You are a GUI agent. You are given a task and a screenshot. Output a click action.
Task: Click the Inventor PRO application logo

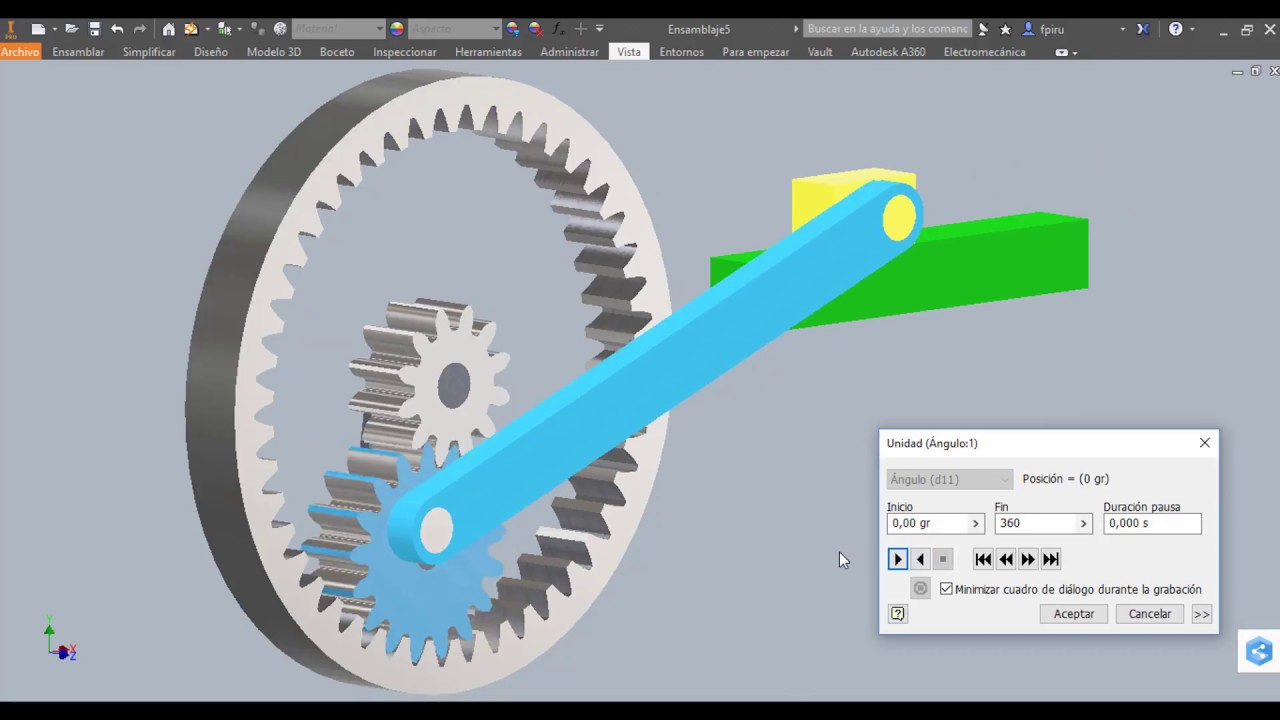tap(12, 29)
